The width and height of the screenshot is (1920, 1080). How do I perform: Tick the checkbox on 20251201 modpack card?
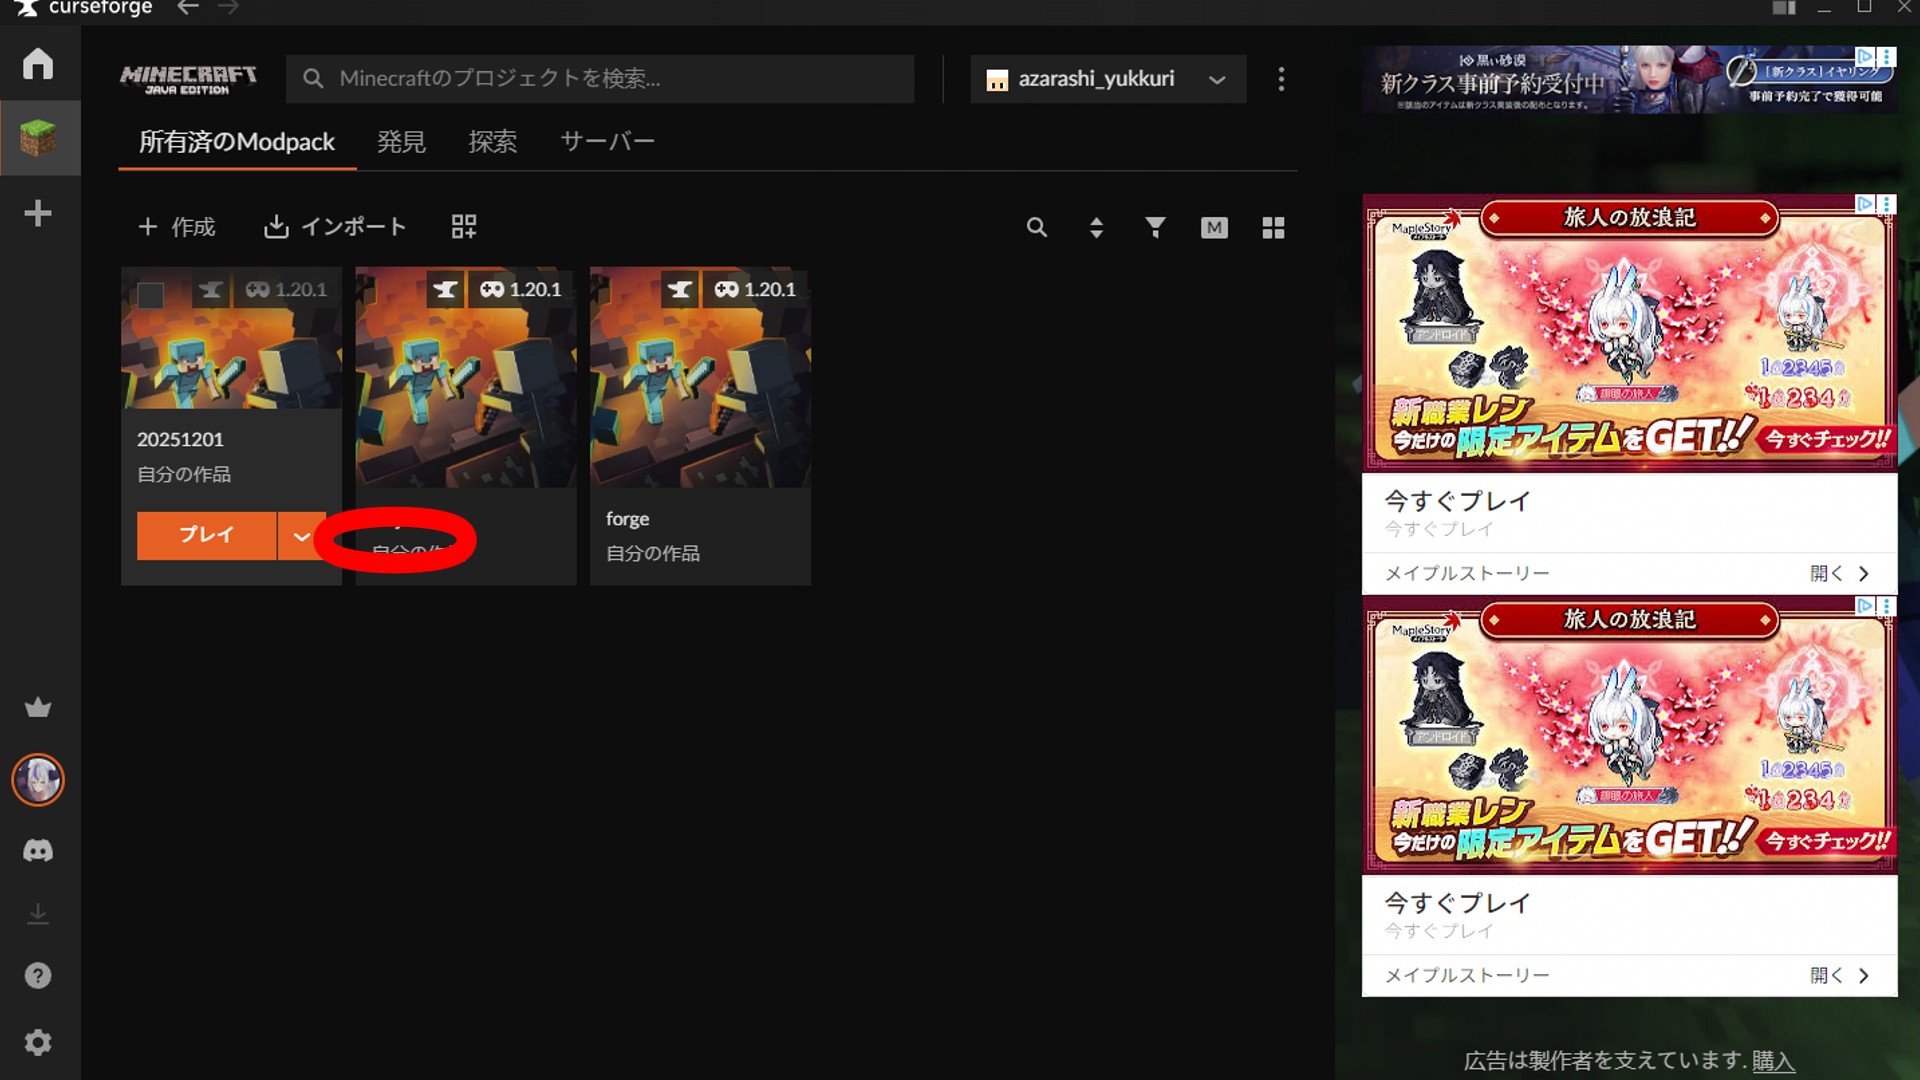tap(150, 295)
